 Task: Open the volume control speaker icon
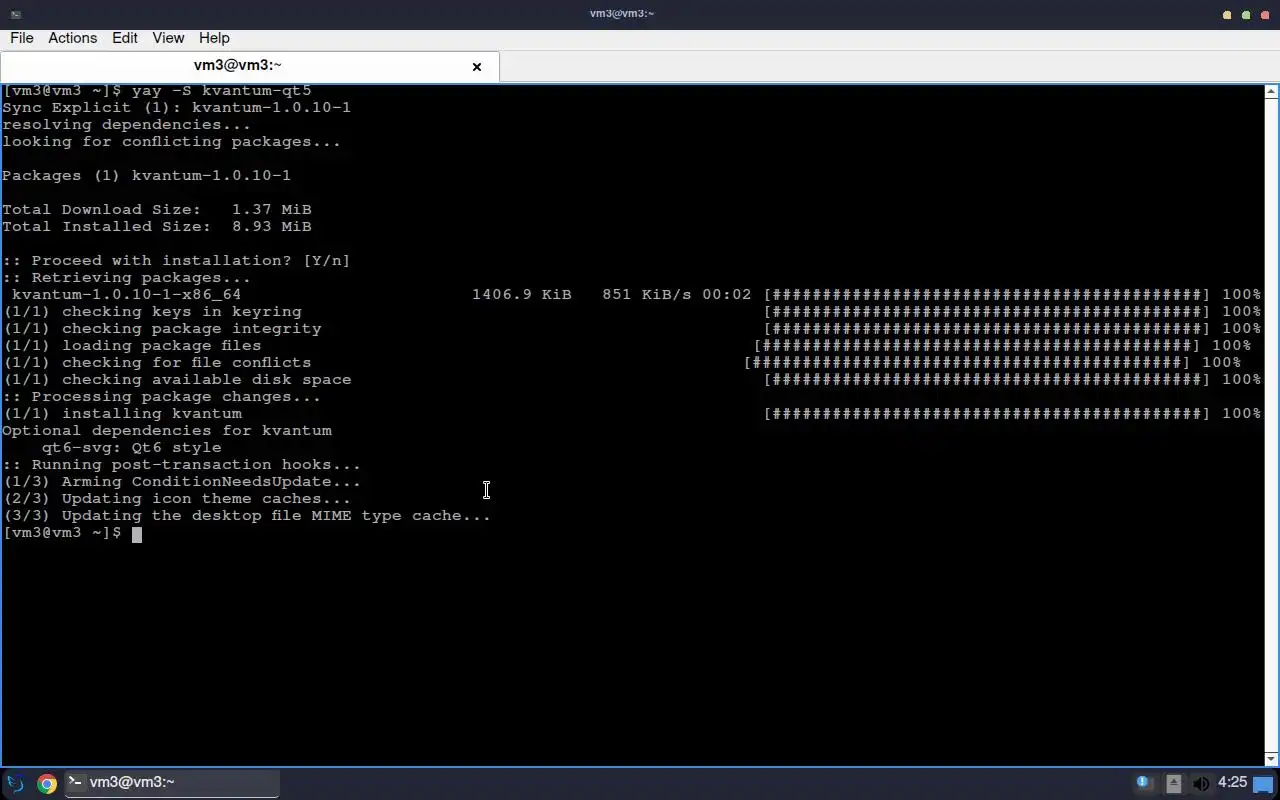tap(1201, 783)
